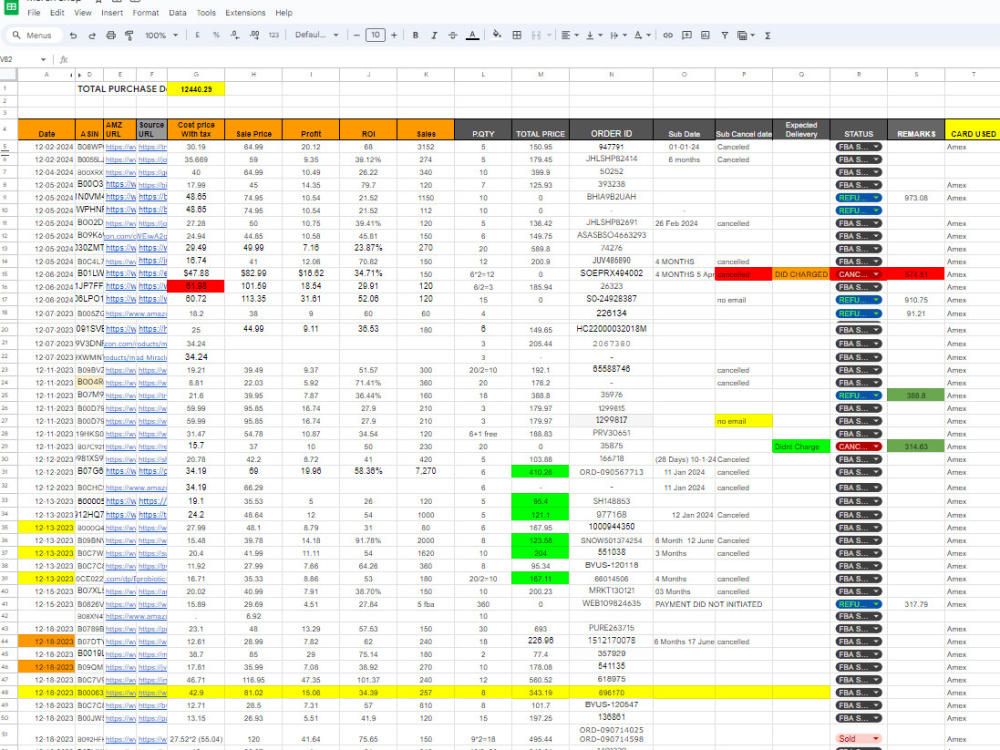Open status dropdown for order BHIA9B2UAH
The width and height of the screenshot is (1000, 750).
click(x=858, y=198)
